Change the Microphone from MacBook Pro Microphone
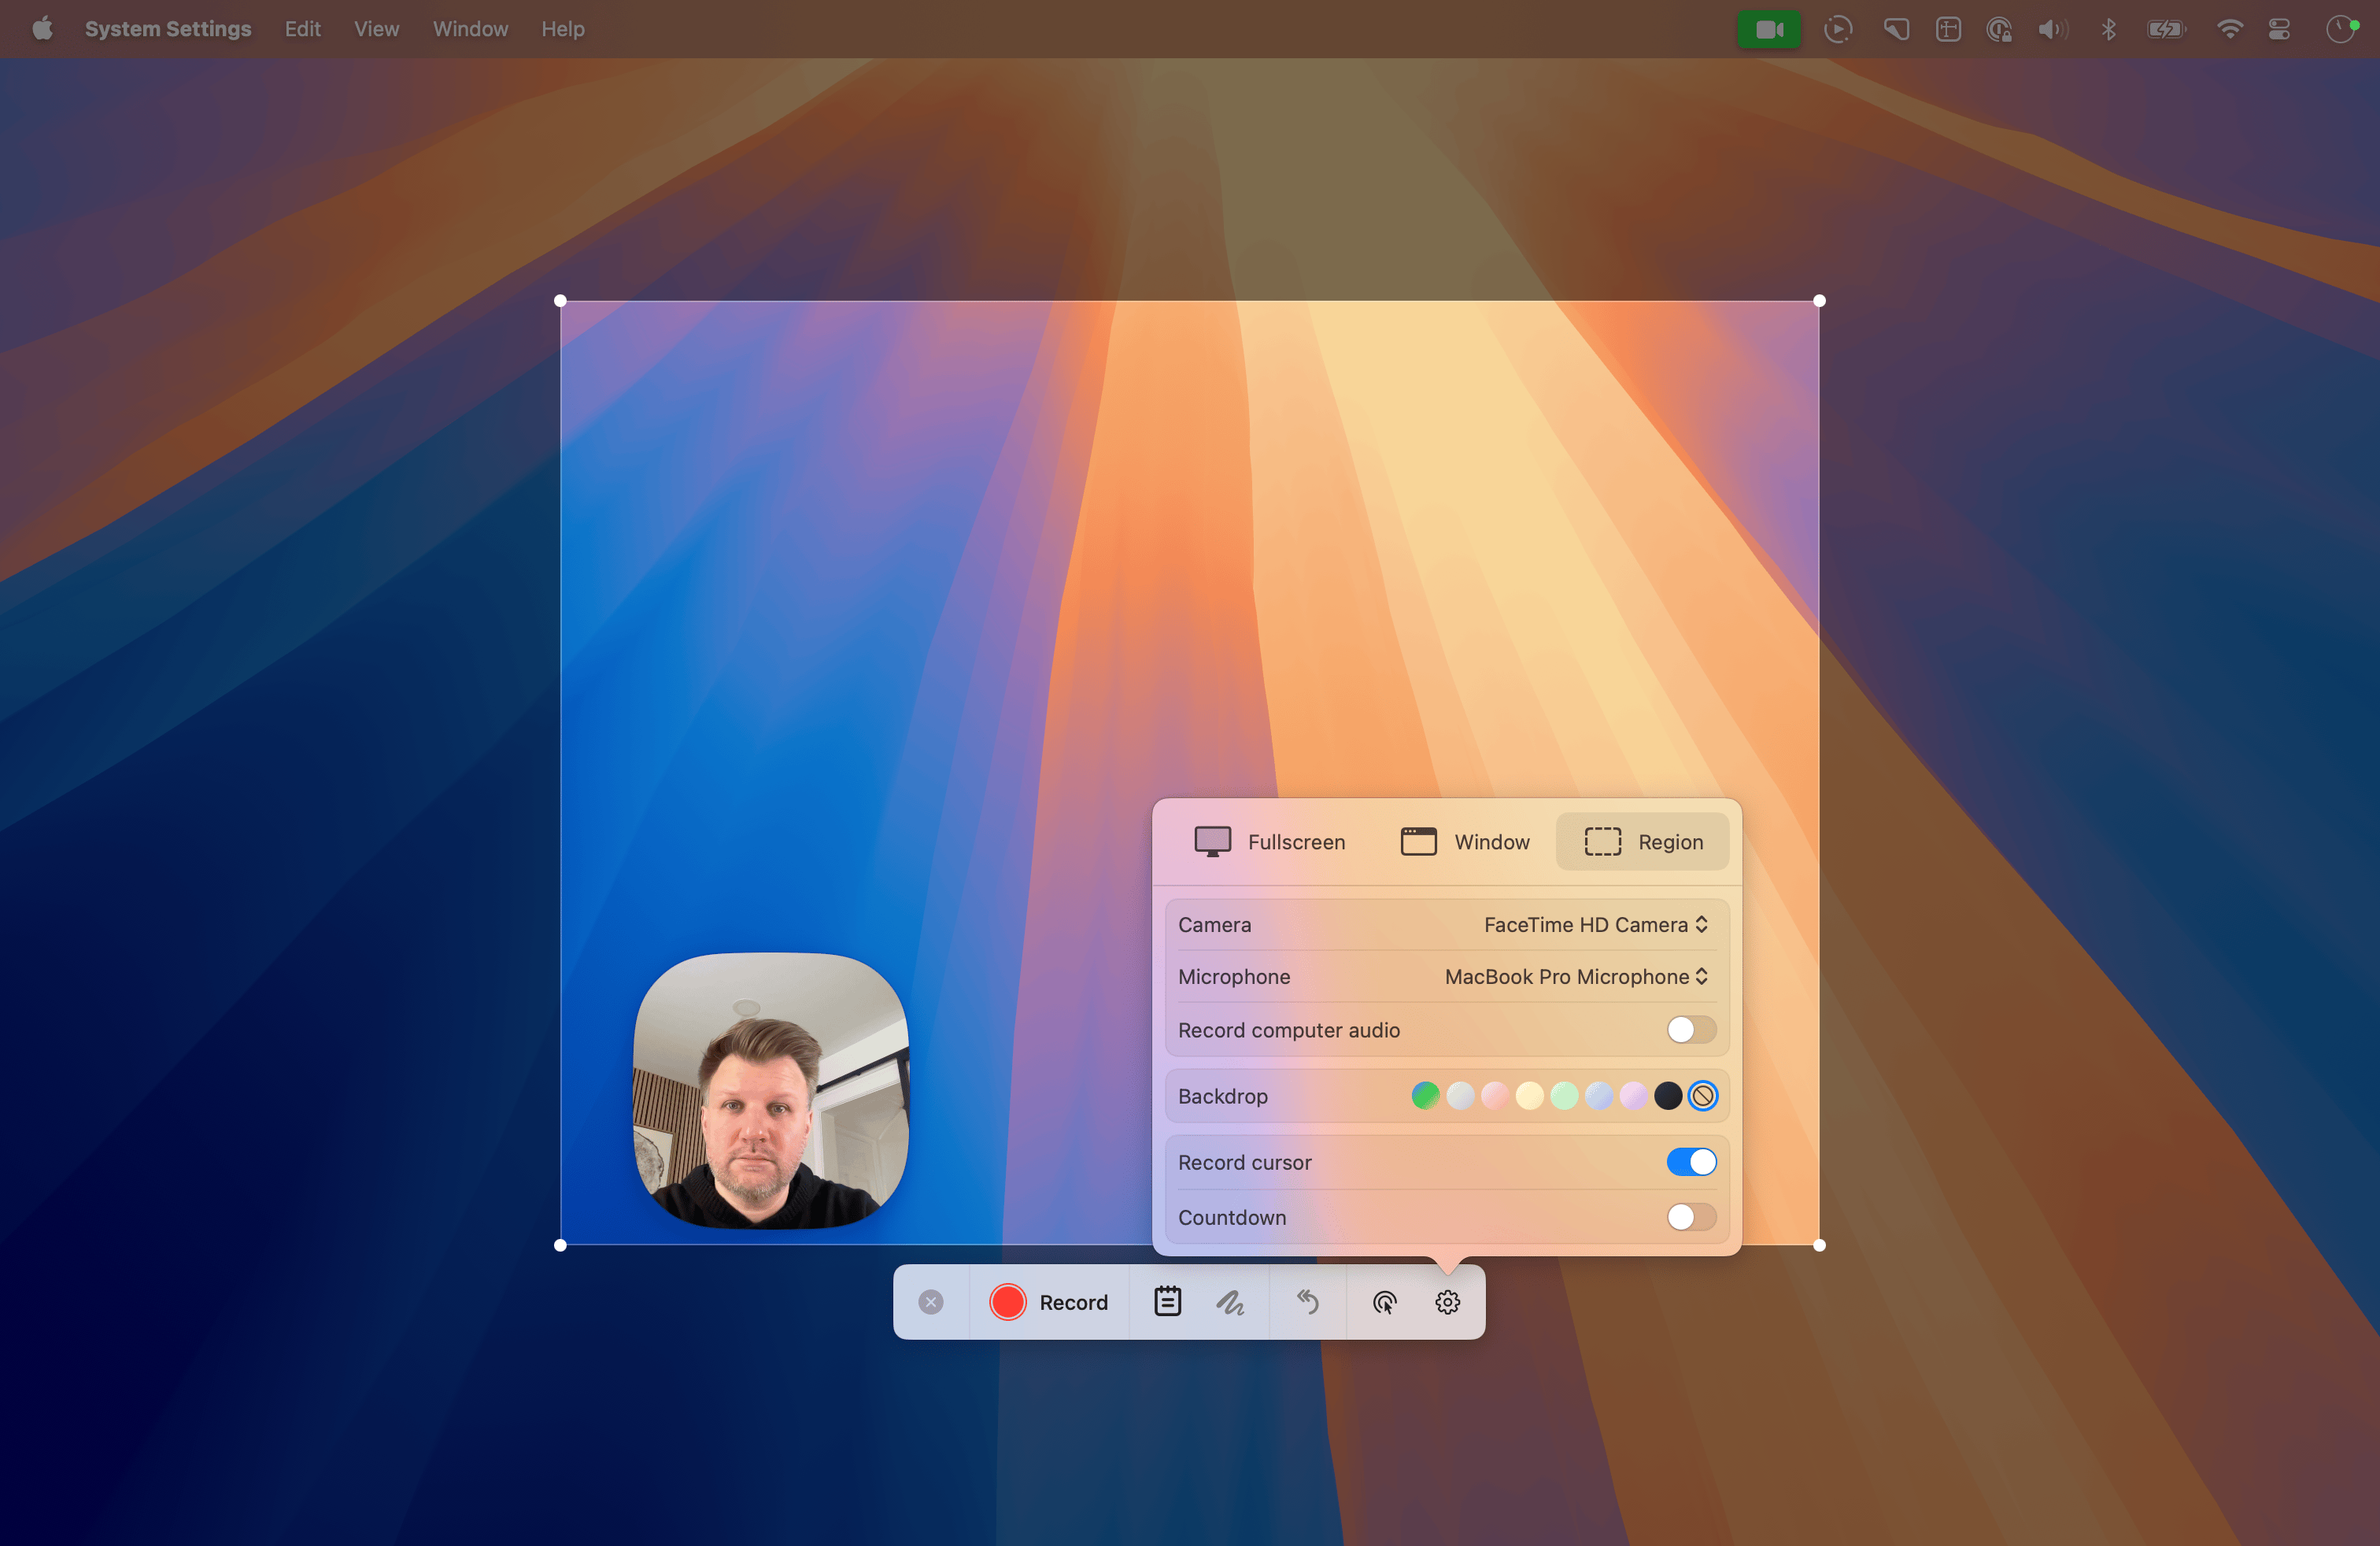 (1576, 977)
